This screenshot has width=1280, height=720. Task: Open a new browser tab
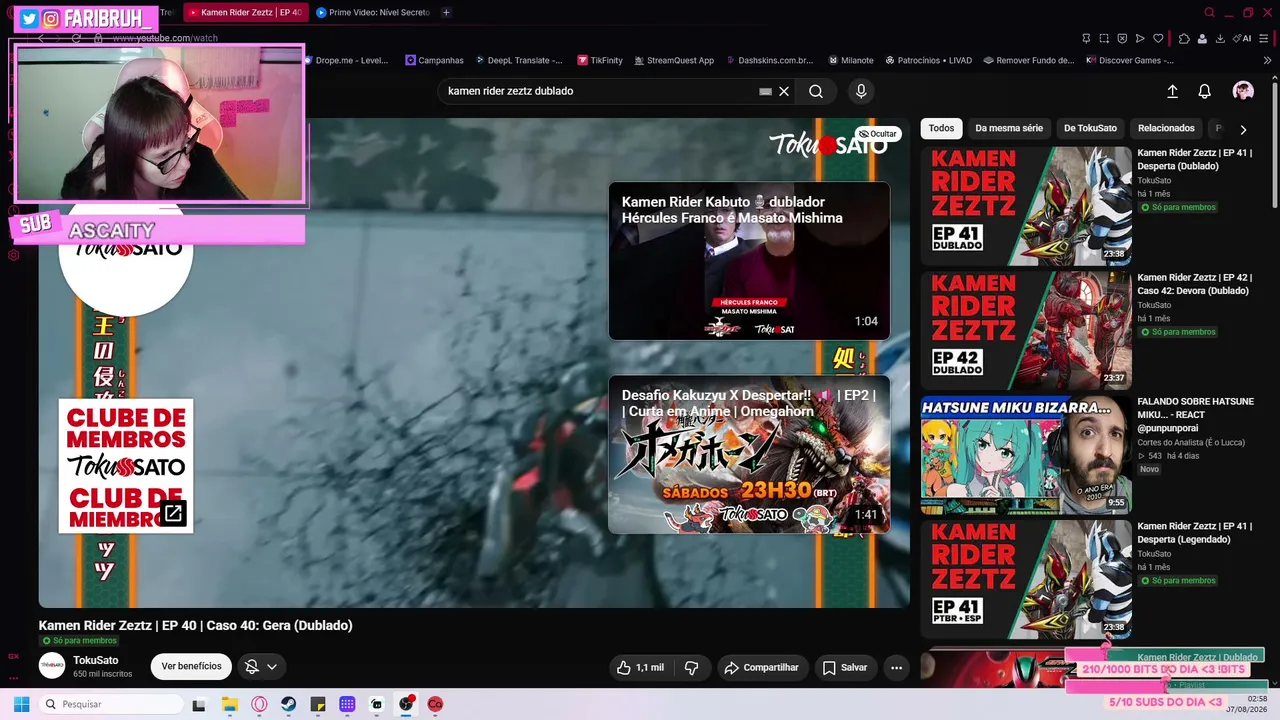(446, 13)
